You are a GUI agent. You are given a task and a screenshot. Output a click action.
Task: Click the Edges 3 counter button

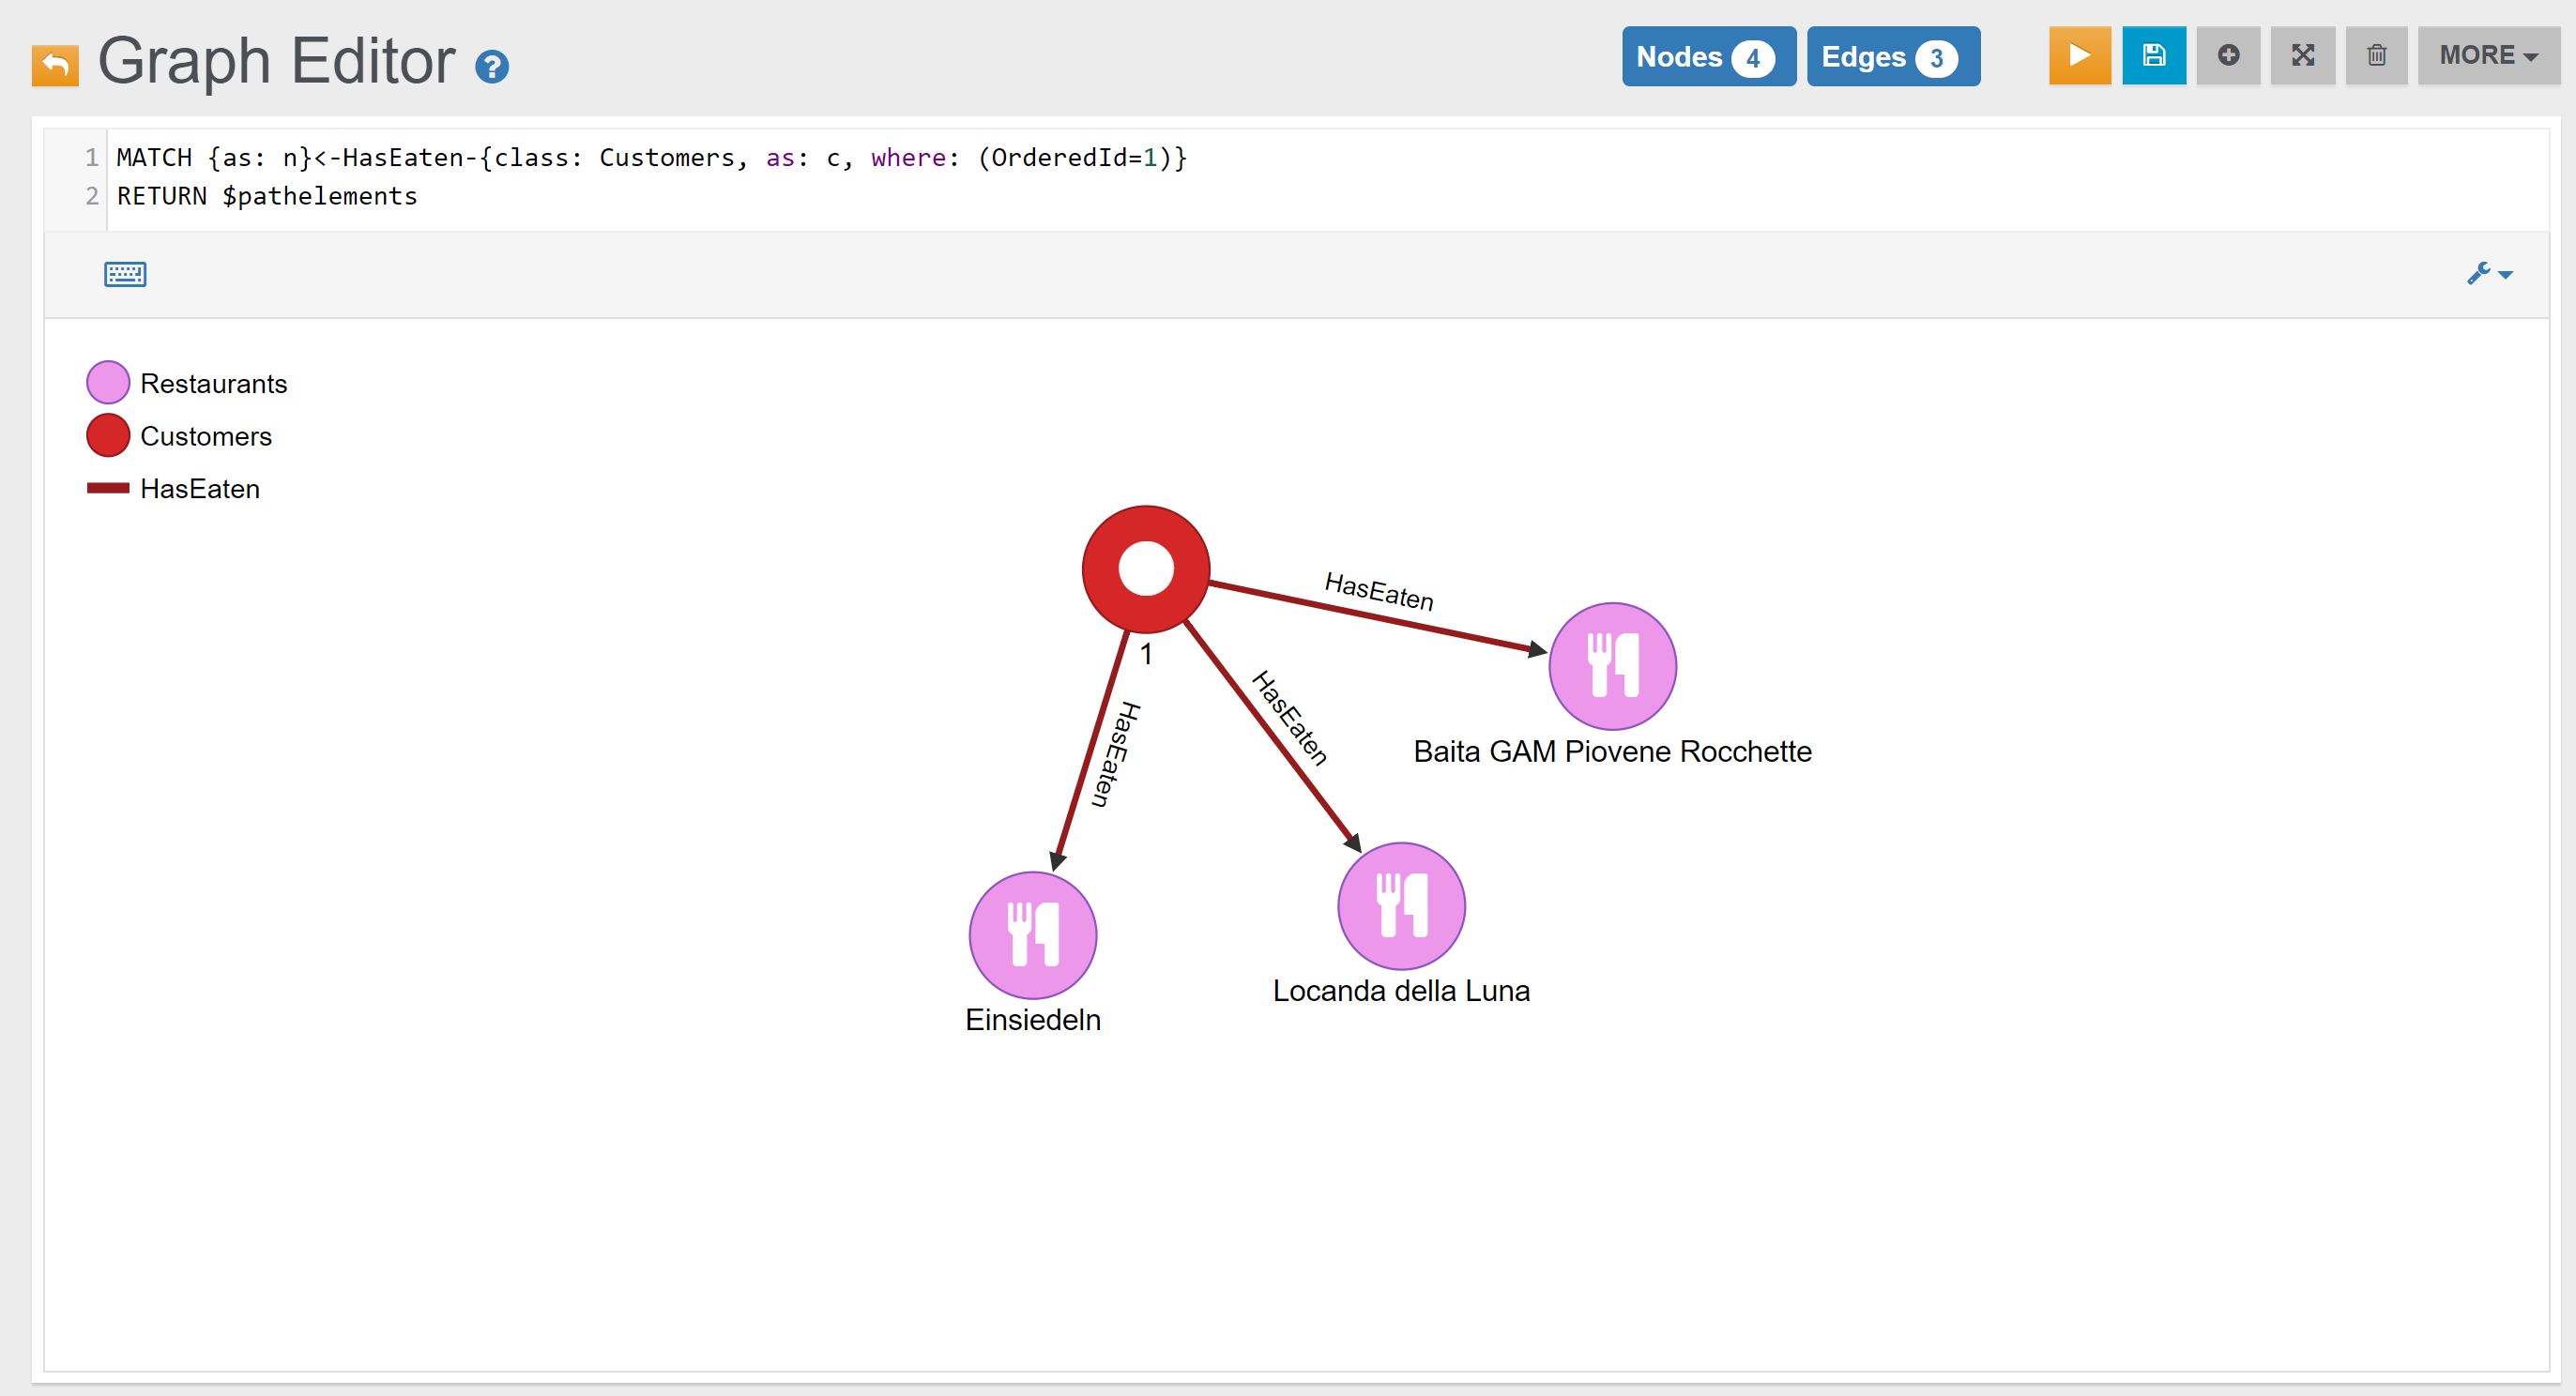(1892, 57)
